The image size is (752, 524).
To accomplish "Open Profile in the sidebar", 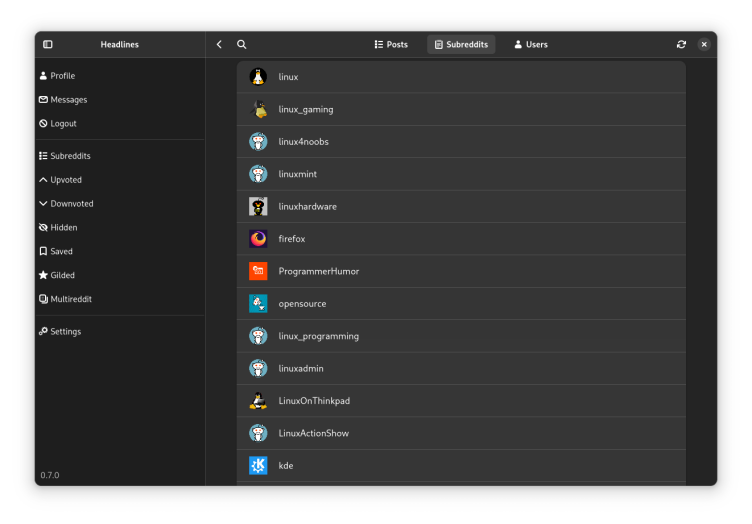I will (x=62, y=76).
